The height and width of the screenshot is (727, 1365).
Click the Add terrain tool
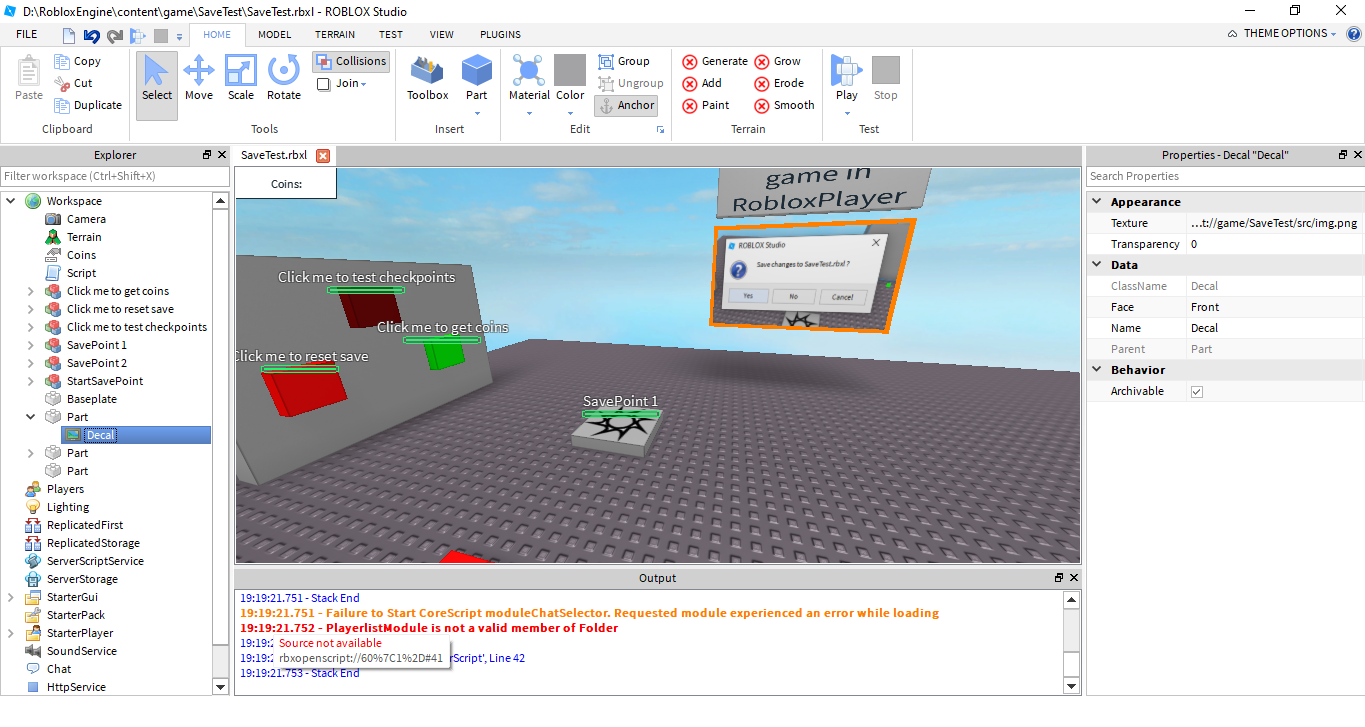(701, 83)
